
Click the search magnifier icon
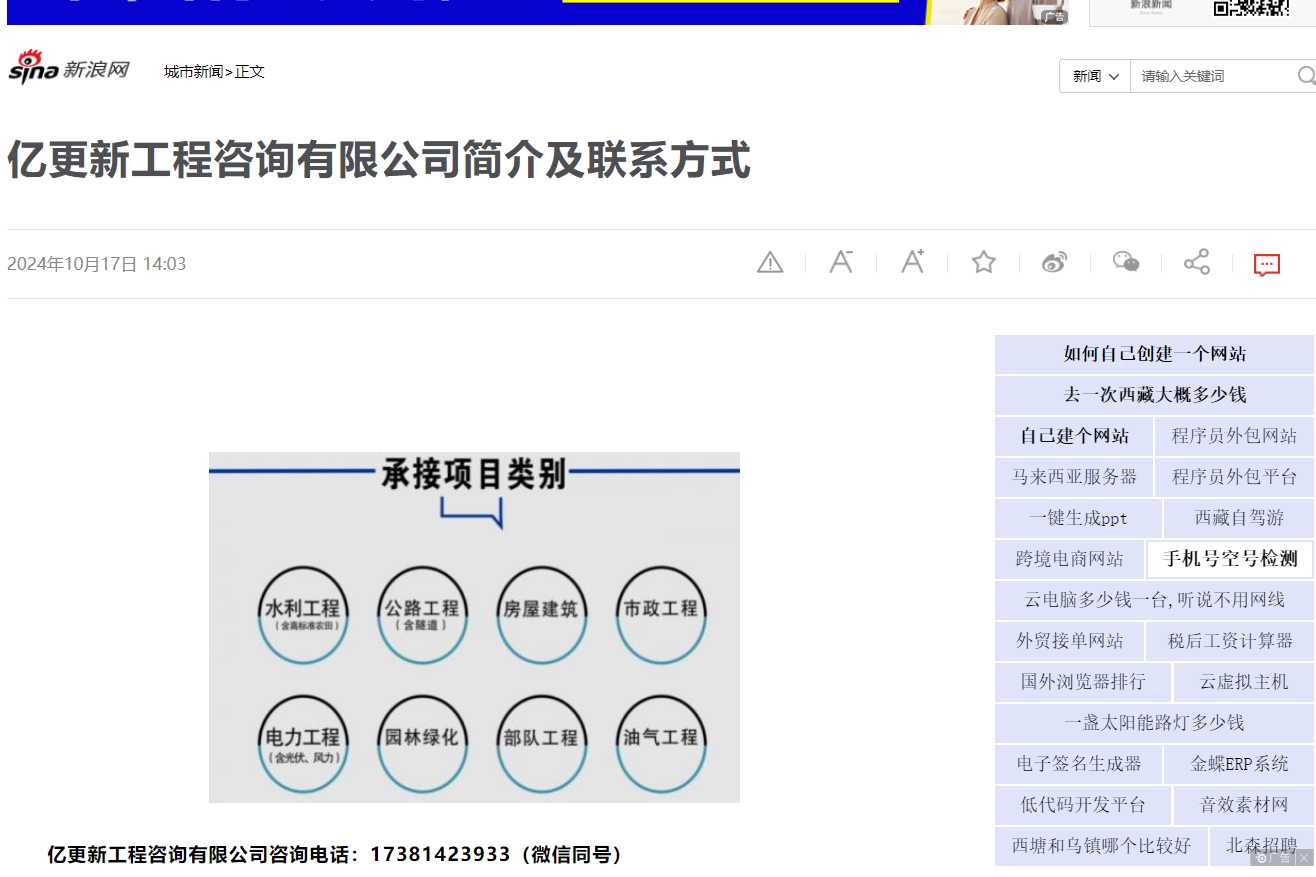(1306, 76)
